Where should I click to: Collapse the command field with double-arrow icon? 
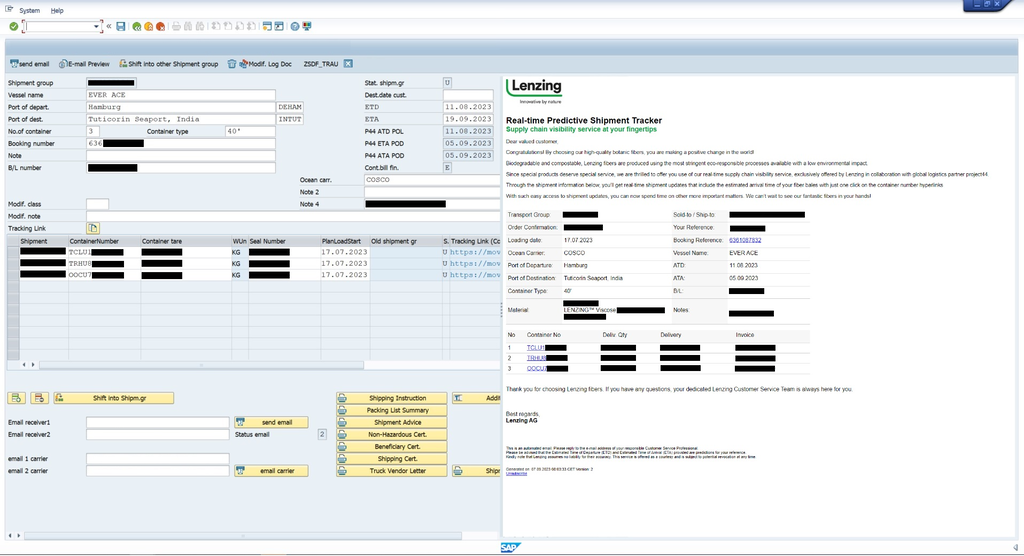[108, 26]
